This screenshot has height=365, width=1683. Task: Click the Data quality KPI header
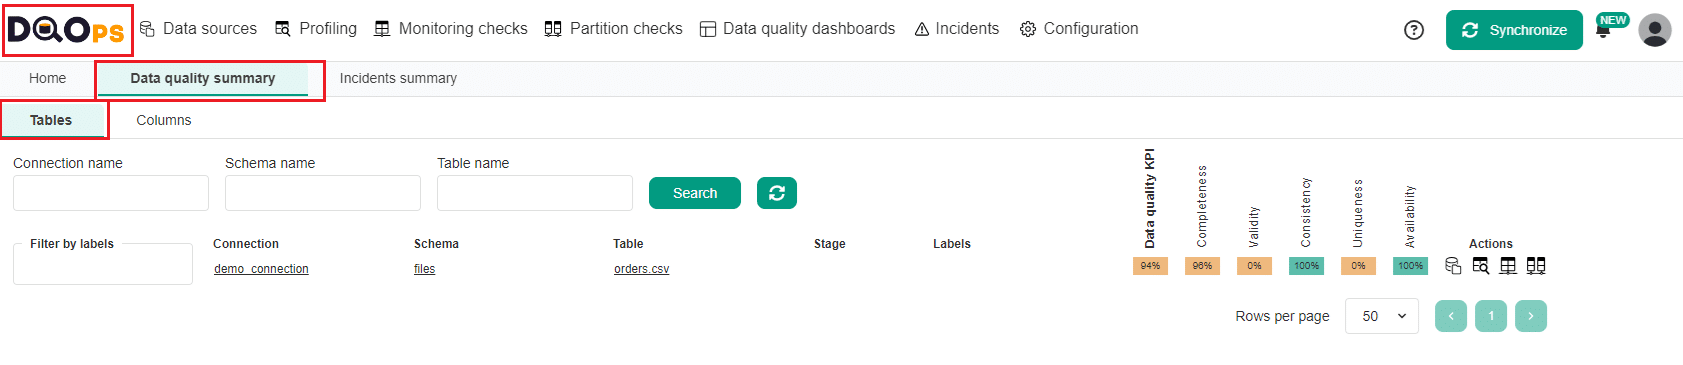(1150, 199)
